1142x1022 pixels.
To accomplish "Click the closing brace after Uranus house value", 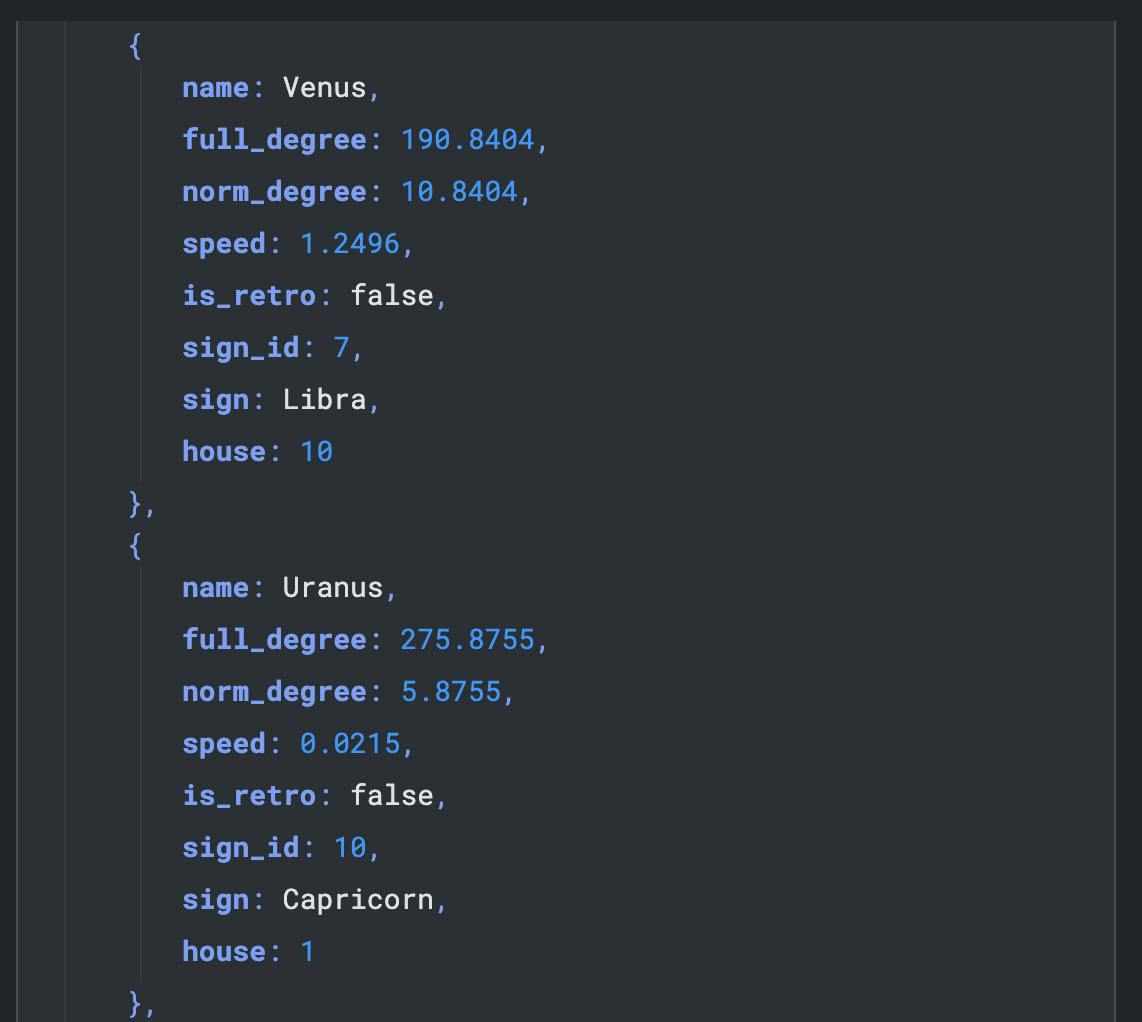I will pyautogui.click(x=135, y=1002).
